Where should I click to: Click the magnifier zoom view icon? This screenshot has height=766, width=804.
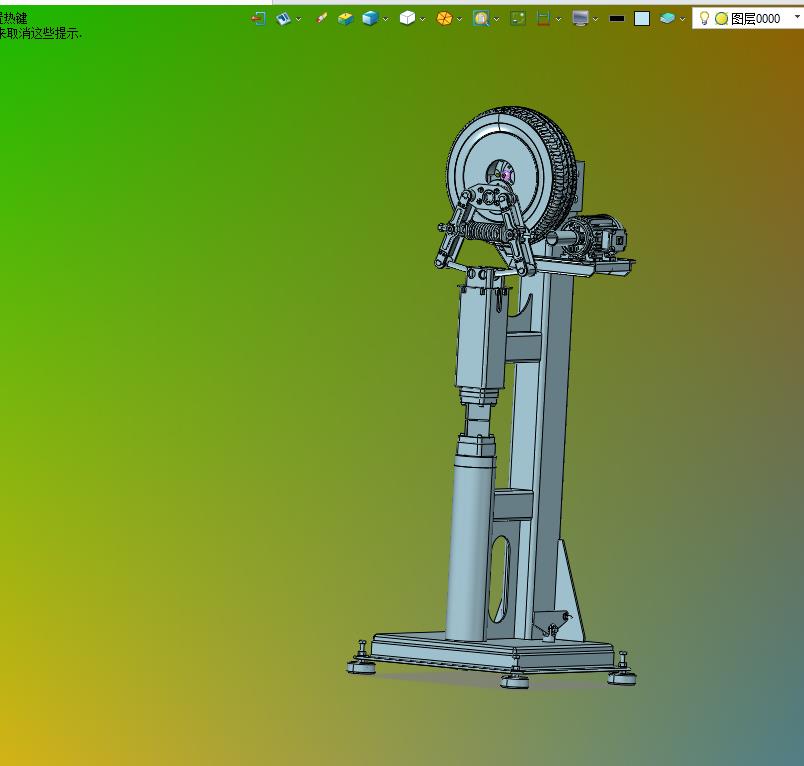pos(481,19)
